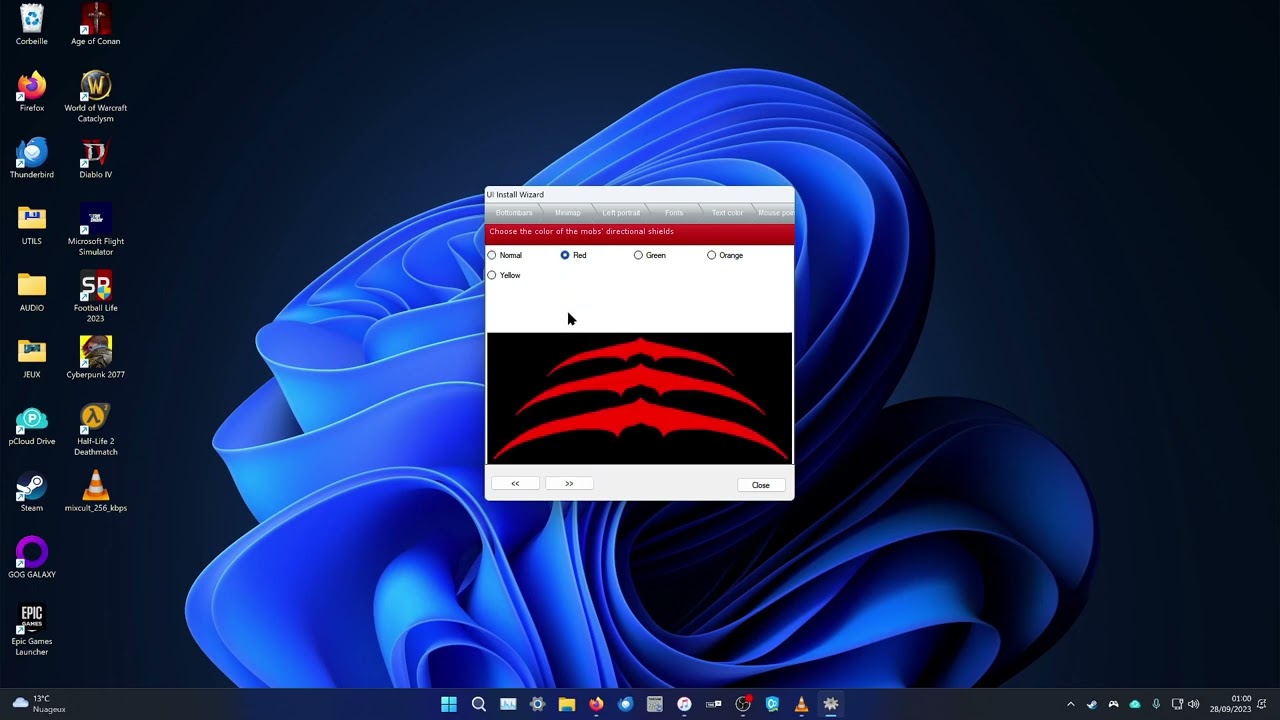Open the Windows Start menu
This screenshot has width=1280, height=720.
tap(449, 704)
